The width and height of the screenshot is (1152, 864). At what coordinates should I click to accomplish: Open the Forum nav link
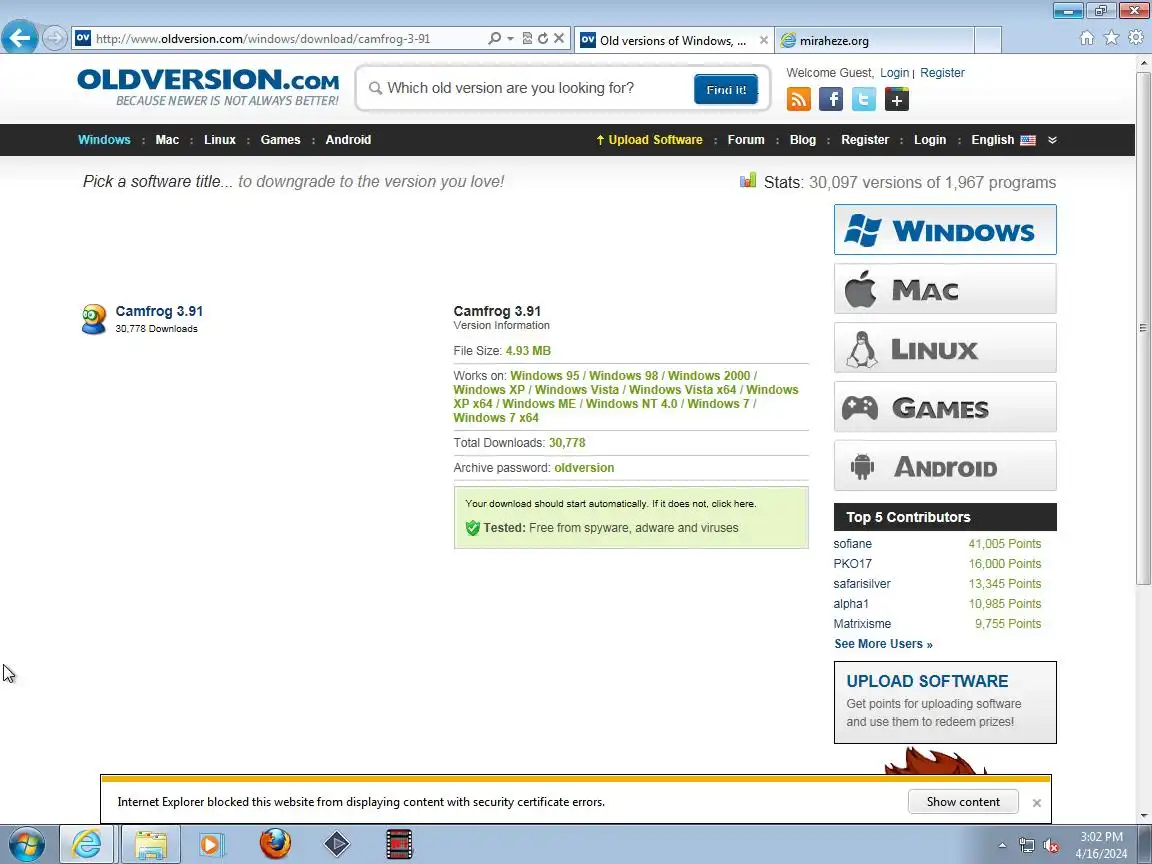(746, 140)
